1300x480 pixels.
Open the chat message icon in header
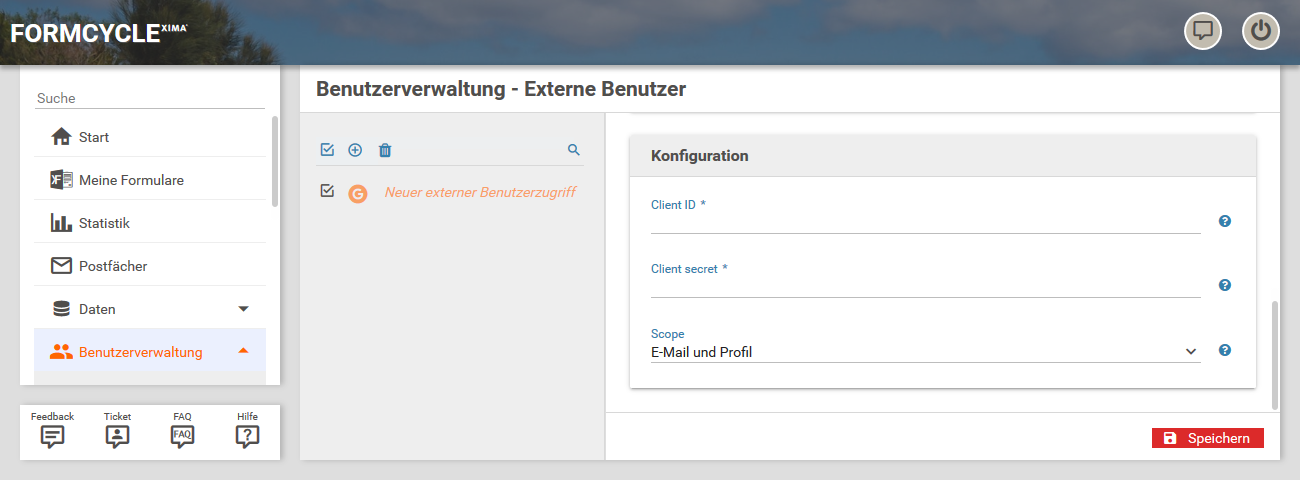1203,31
